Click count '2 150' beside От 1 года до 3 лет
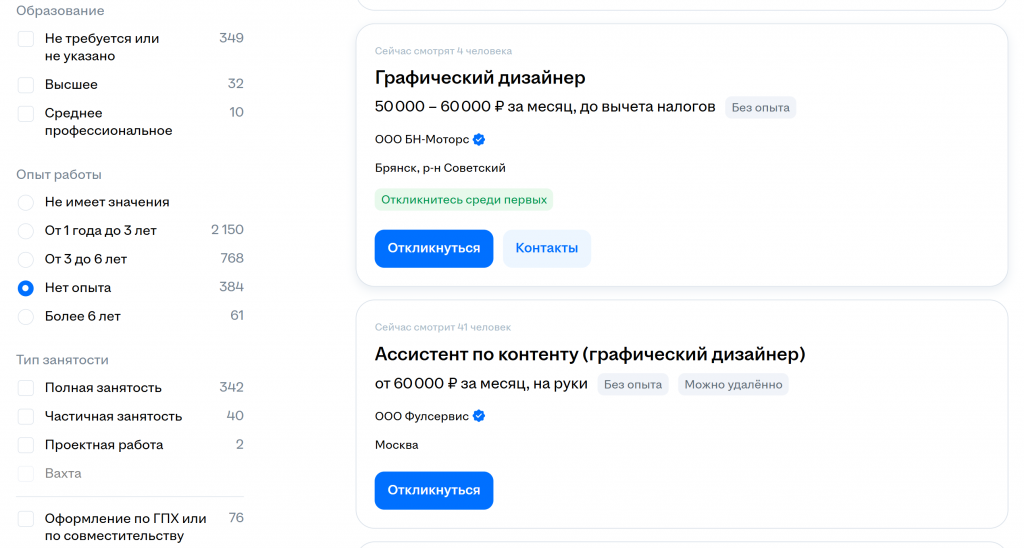 tap(227, 230)
